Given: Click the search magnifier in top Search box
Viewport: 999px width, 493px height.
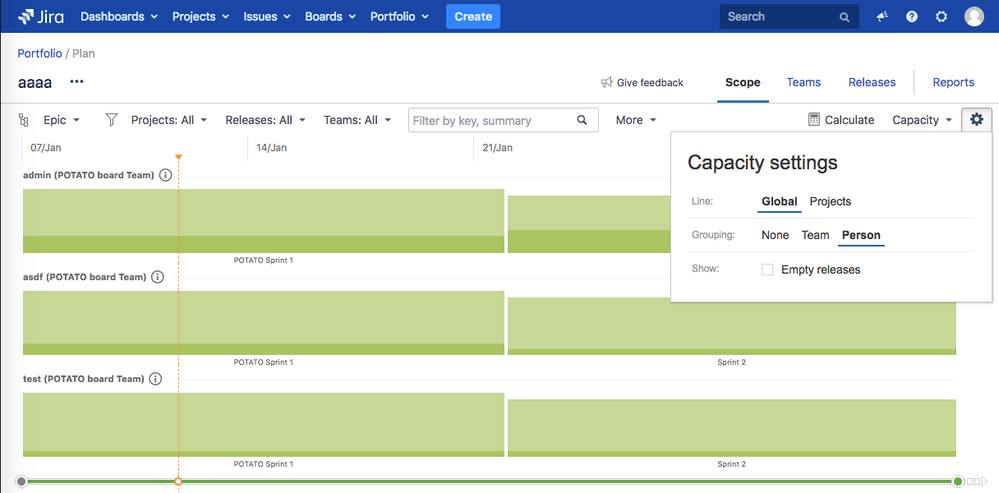Looking at the screenshot, I should pyautogui.click(x=844, y=17).
